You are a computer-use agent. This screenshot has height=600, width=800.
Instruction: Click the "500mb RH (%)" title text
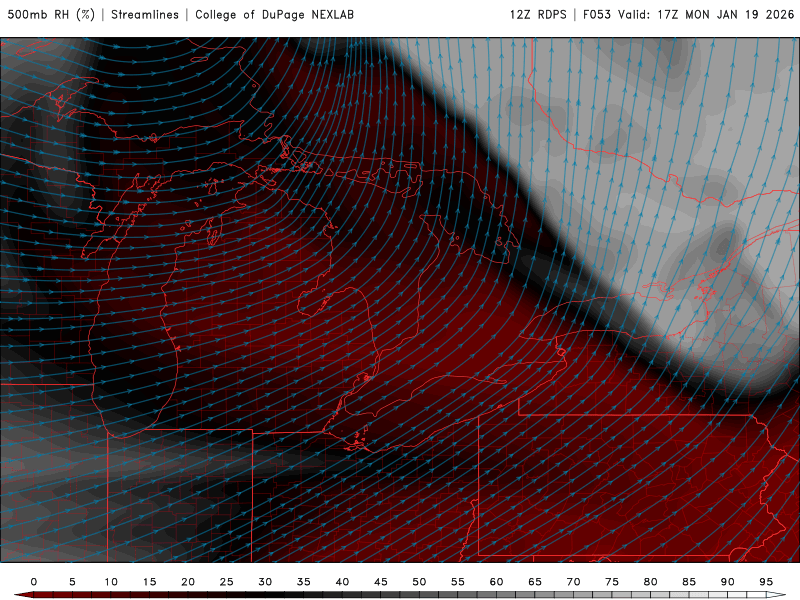[51, 14]
